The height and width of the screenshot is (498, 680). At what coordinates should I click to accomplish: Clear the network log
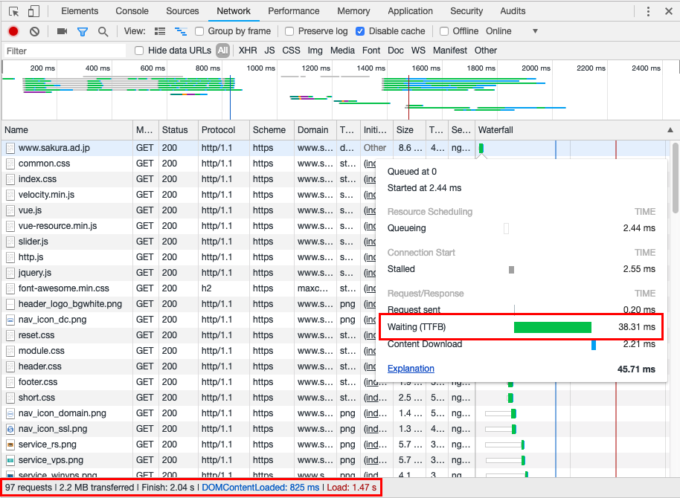coord(35,31)
